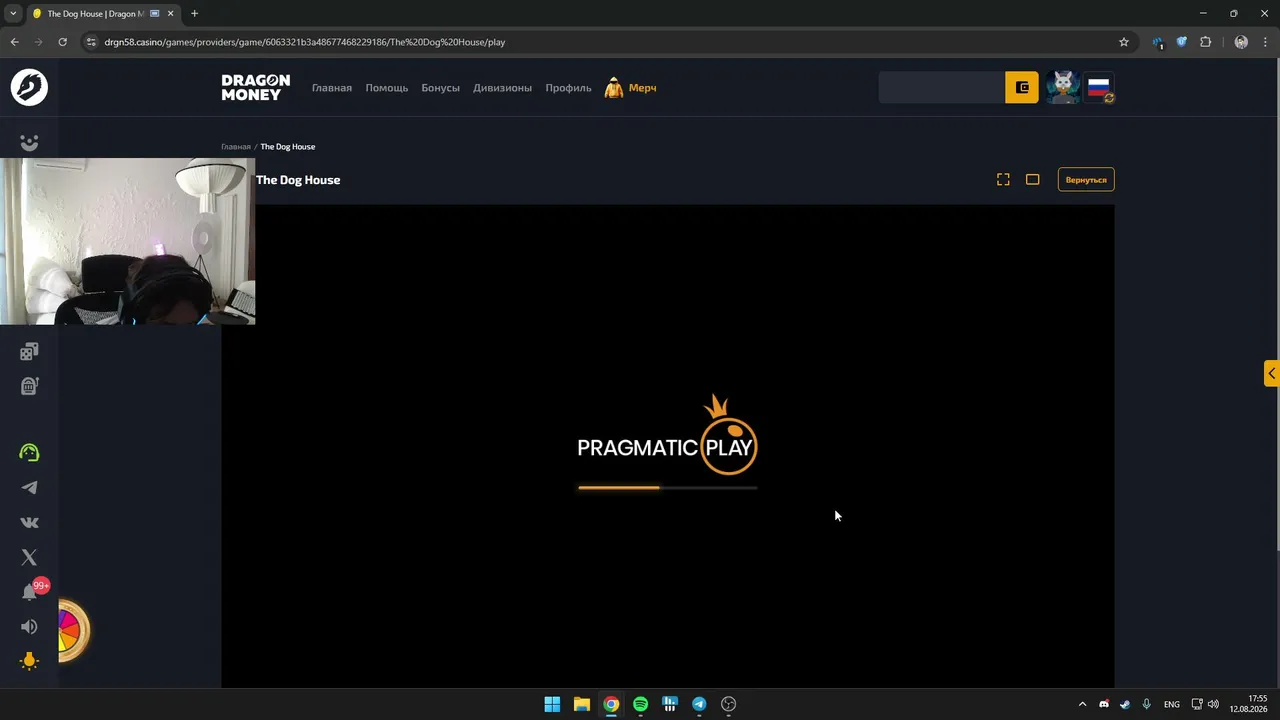Viewport: 1280px width, 720px height.
Task: Open a new browser tab
Action: [195, 14]
